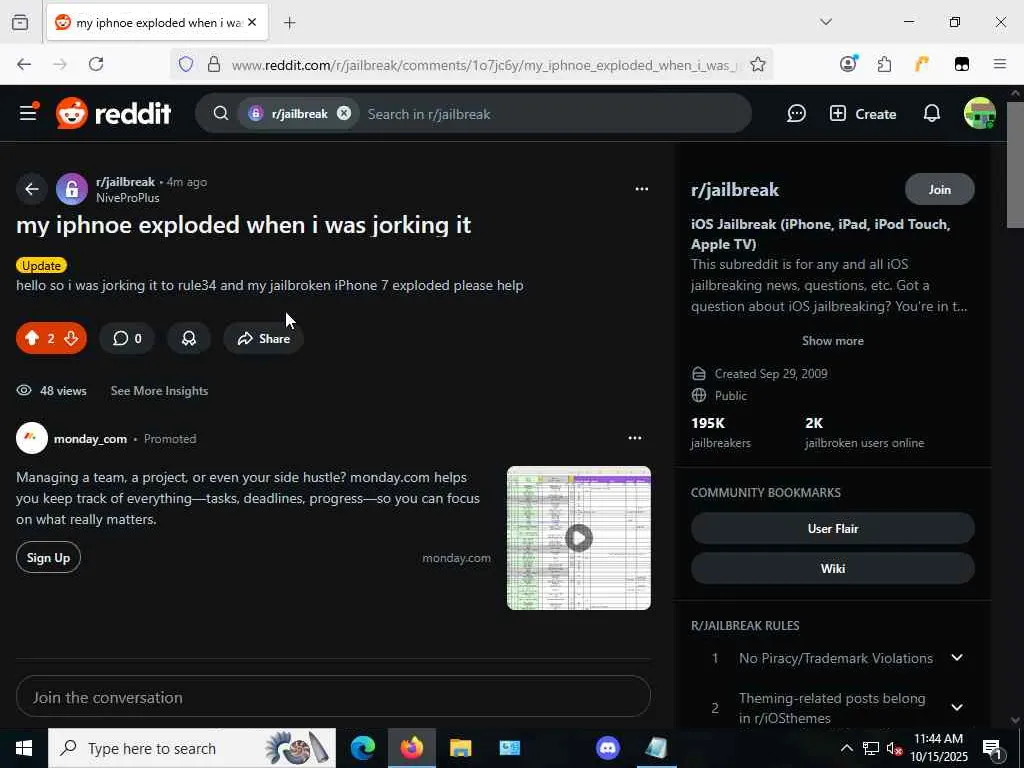Open Windows Start menu
The height and width of the screenshot is (768, 1024).
(24, 748)
